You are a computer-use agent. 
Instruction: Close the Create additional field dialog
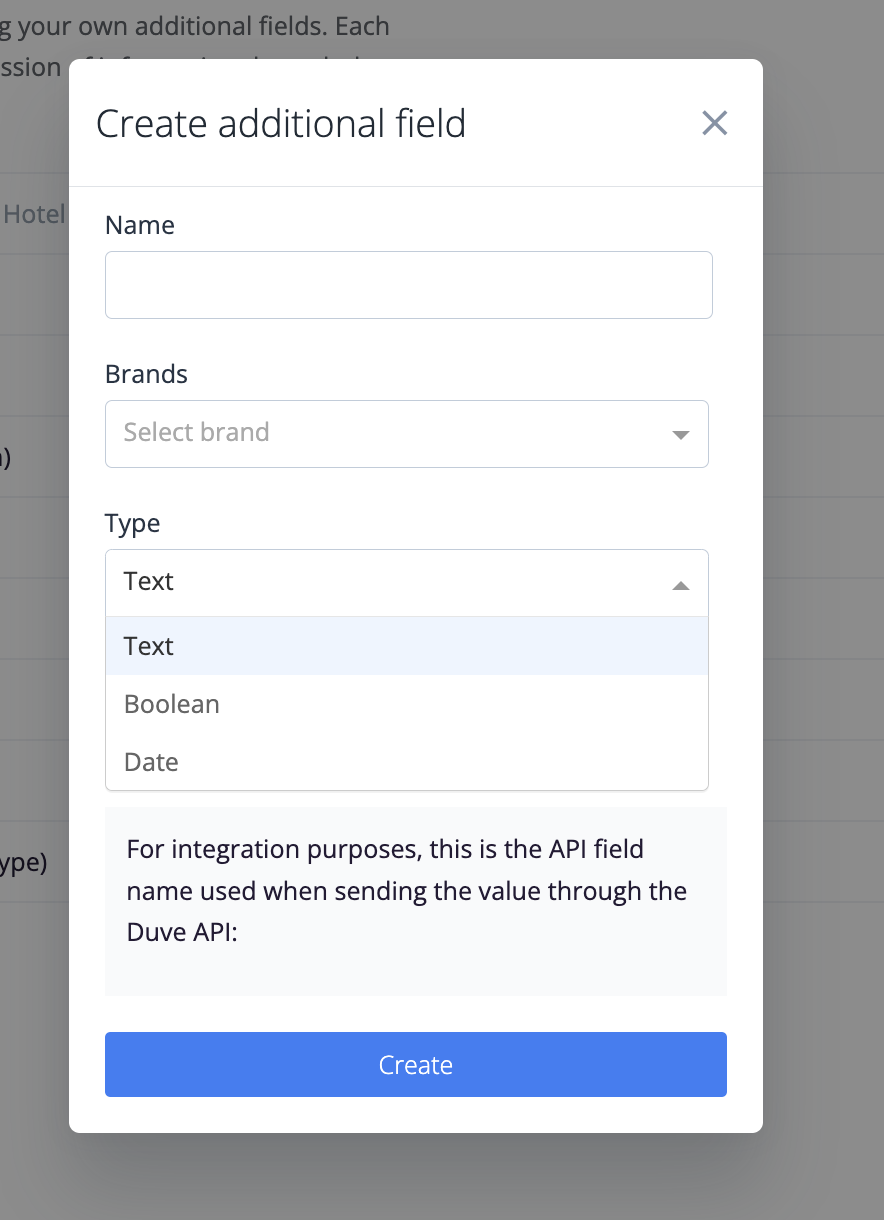714,123
